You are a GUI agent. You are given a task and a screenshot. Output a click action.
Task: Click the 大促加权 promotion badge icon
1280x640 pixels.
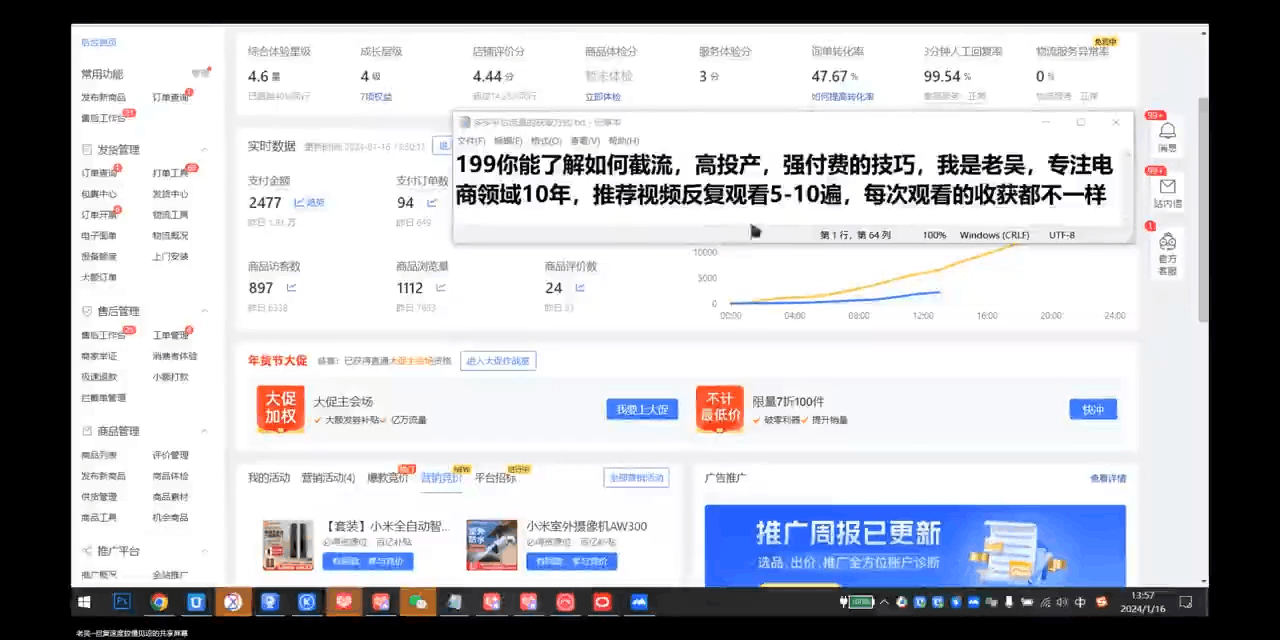point(280,409)
